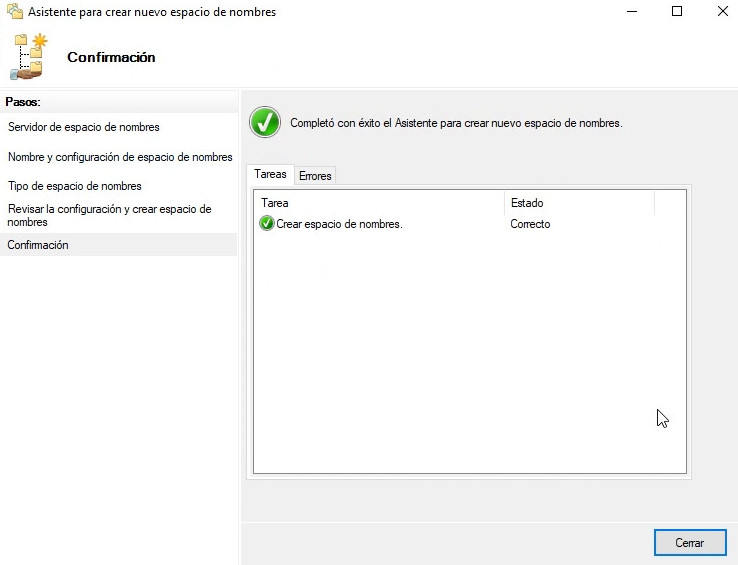Select the Tipo de espacio de nombres step
Image resolution: width=738 pixels, height=565 pixels.
(75, 186)
